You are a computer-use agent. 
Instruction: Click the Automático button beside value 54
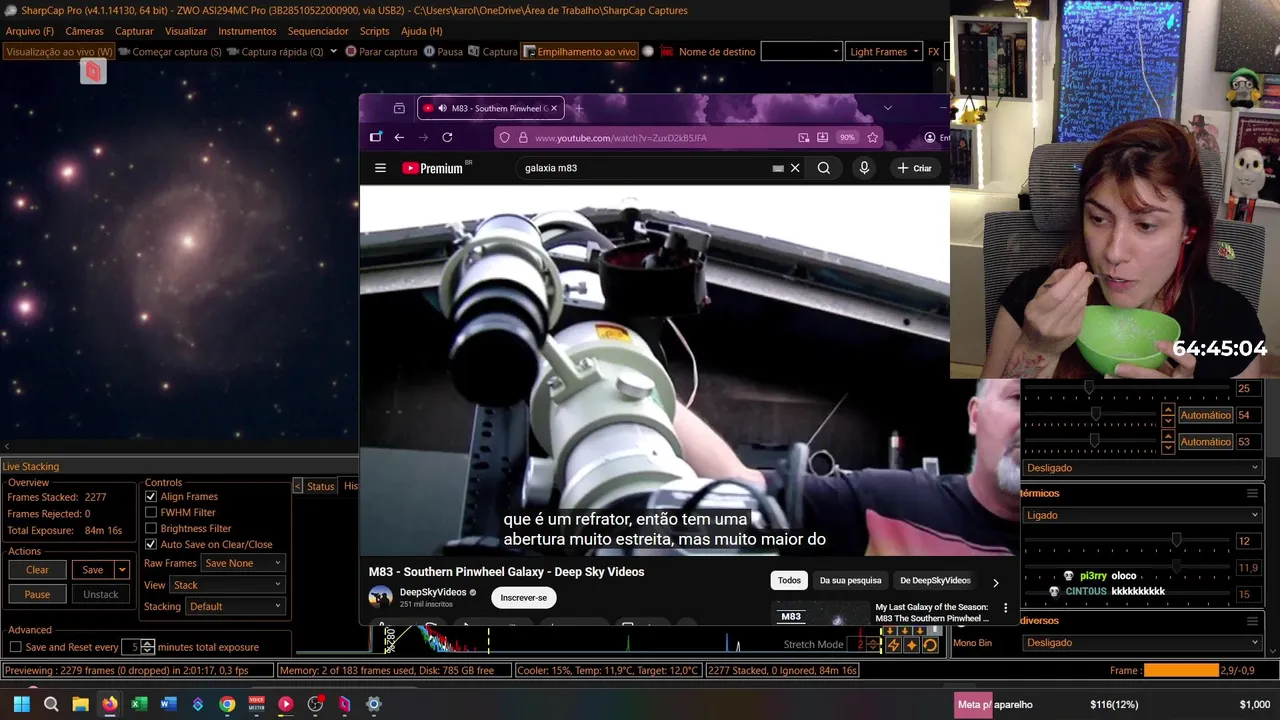(1205, 415)
